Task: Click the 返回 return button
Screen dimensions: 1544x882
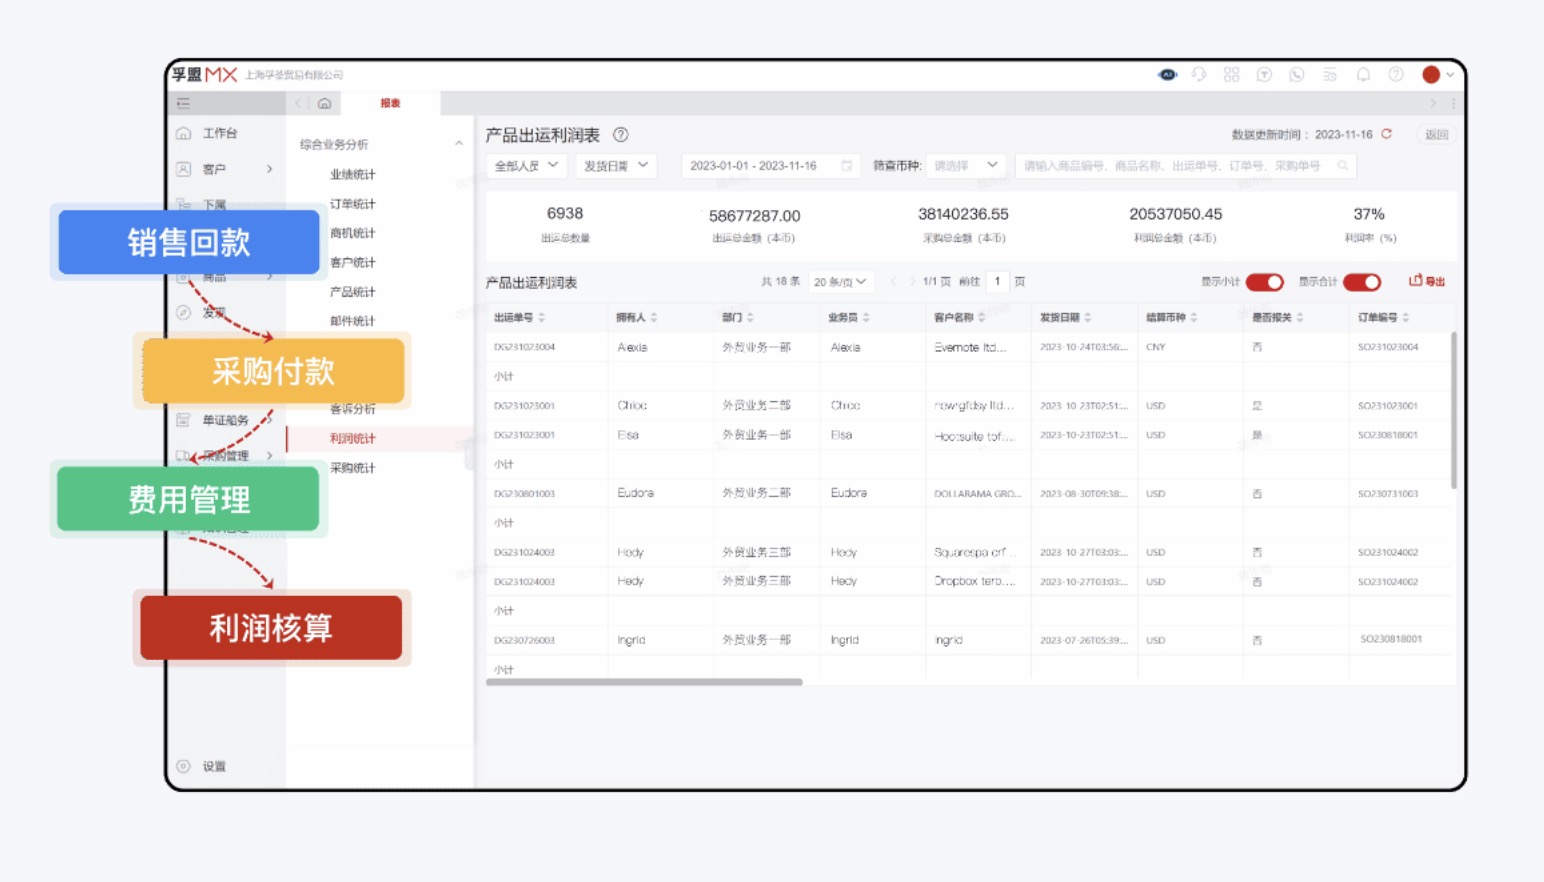Action: (x=1435, y=135)
